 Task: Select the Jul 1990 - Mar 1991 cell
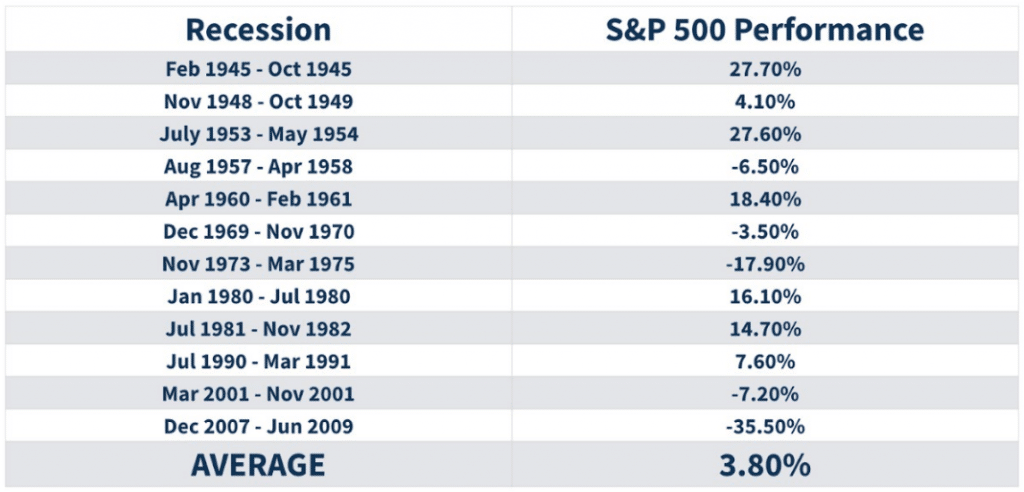tap(258, 362)
